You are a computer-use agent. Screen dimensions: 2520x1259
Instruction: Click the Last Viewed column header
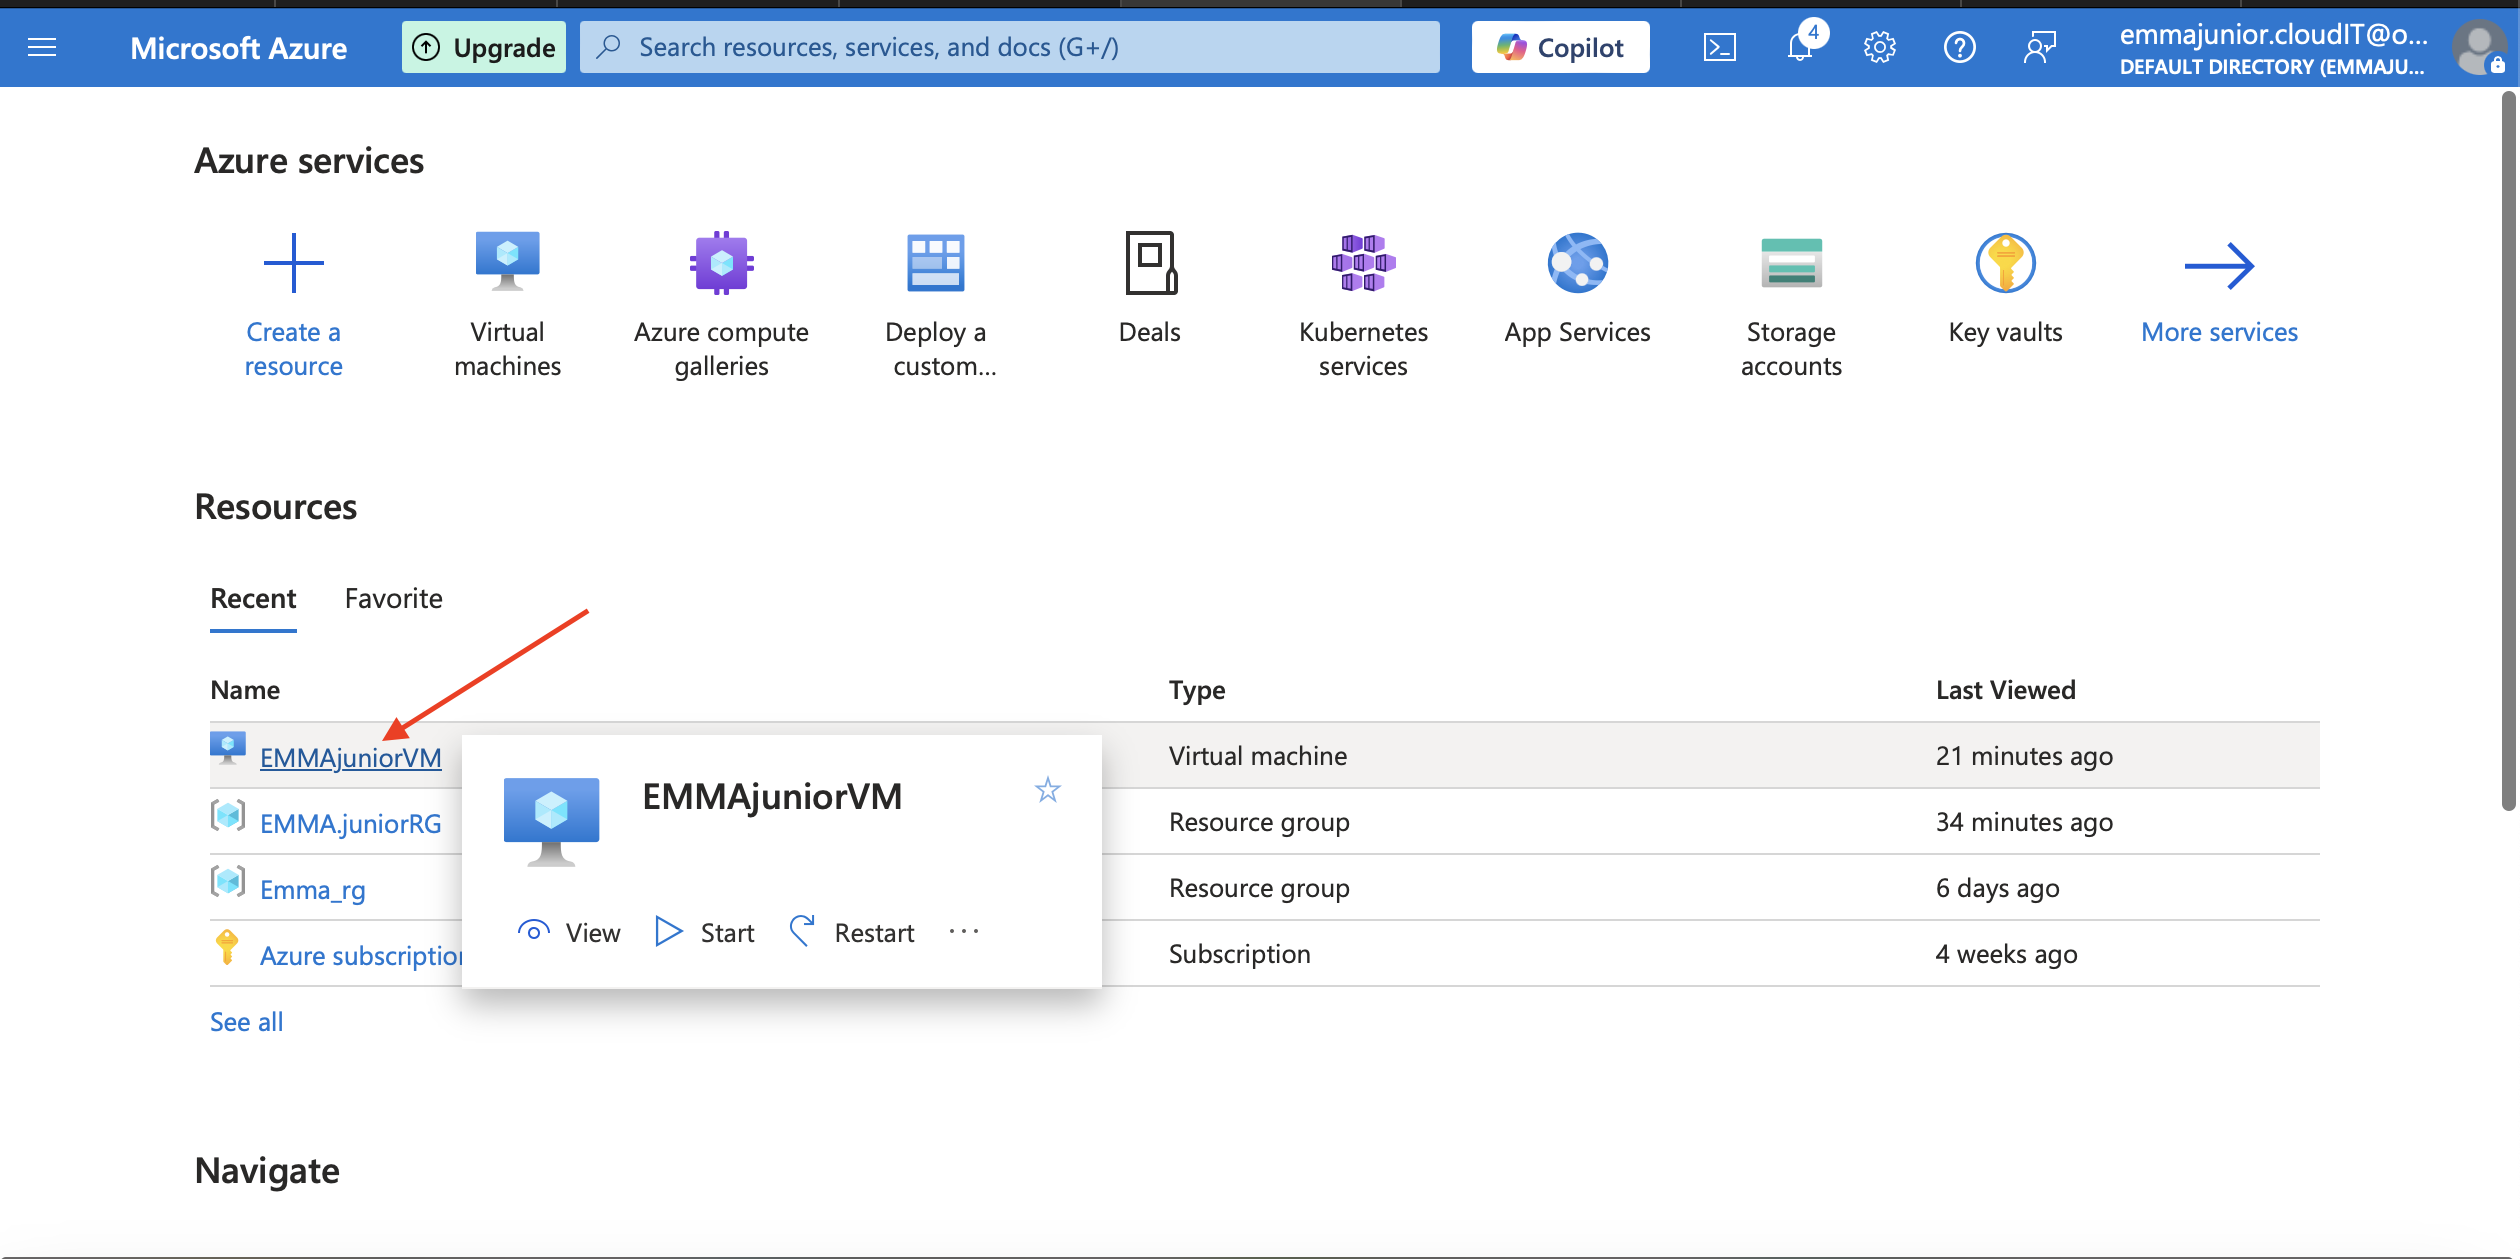(2005, 690)
